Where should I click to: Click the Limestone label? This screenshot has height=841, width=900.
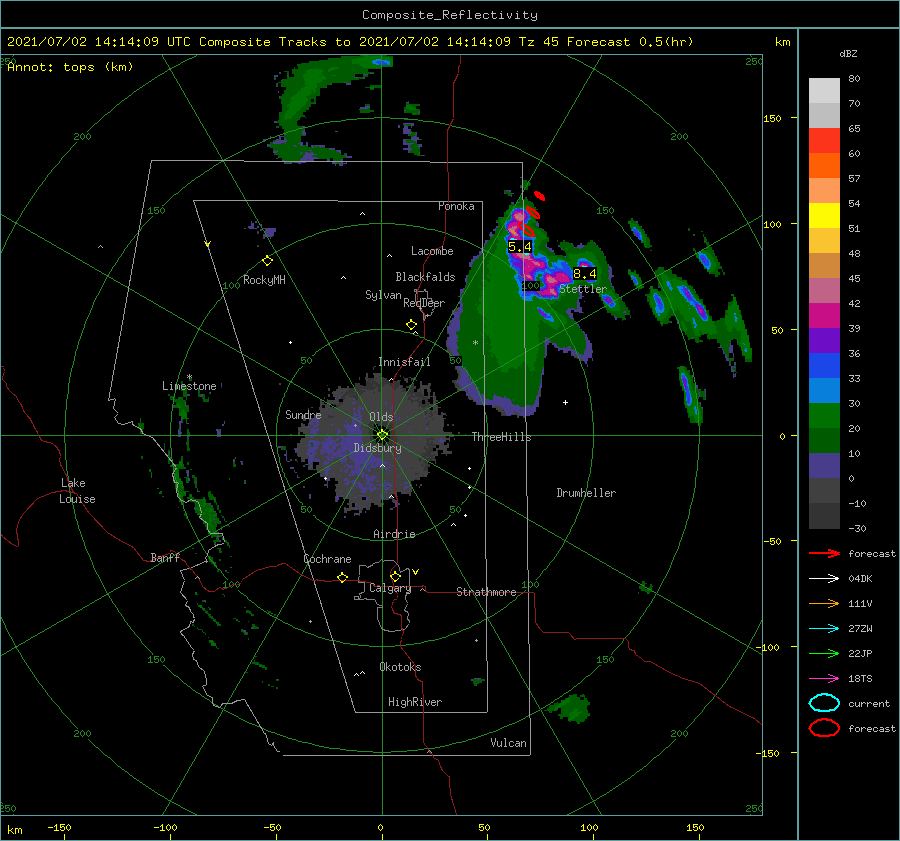(189, 386)
